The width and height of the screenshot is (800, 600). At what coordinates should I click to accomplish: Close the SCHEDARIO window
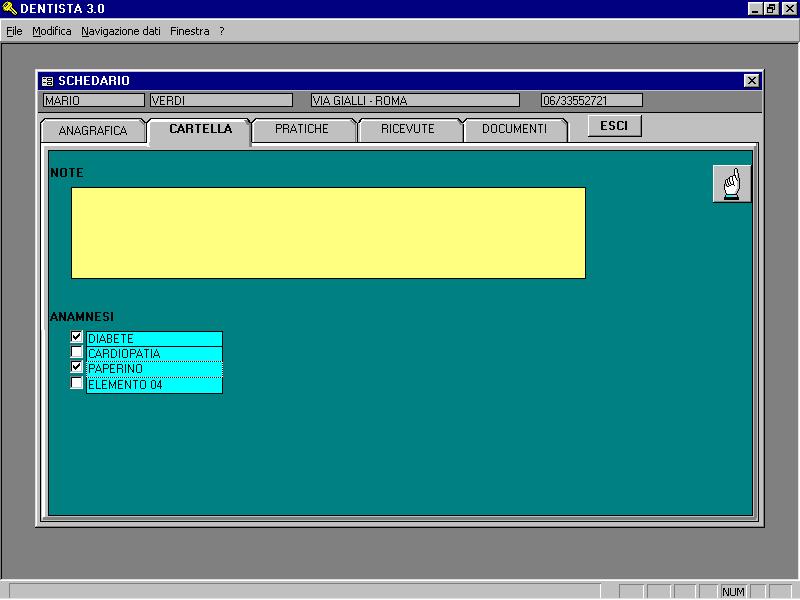(x=751, y=81)
